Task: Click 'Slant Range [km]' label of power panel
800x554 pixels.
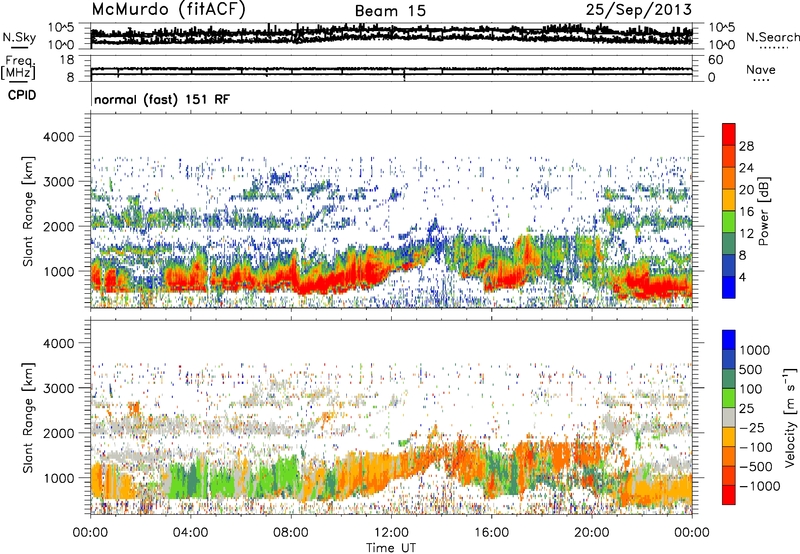Action: [28, 211]
